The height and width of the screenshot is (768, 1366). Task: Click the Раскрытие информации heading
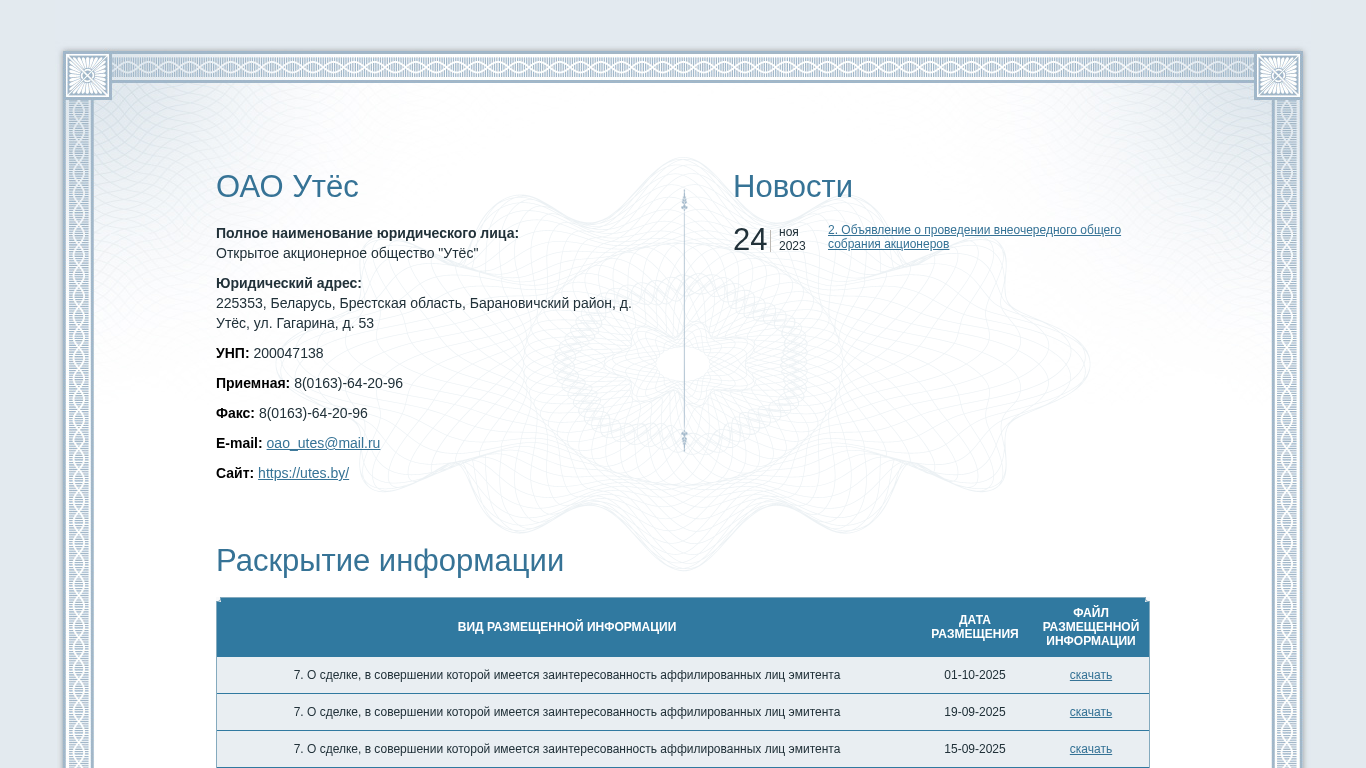click(389, 561)
